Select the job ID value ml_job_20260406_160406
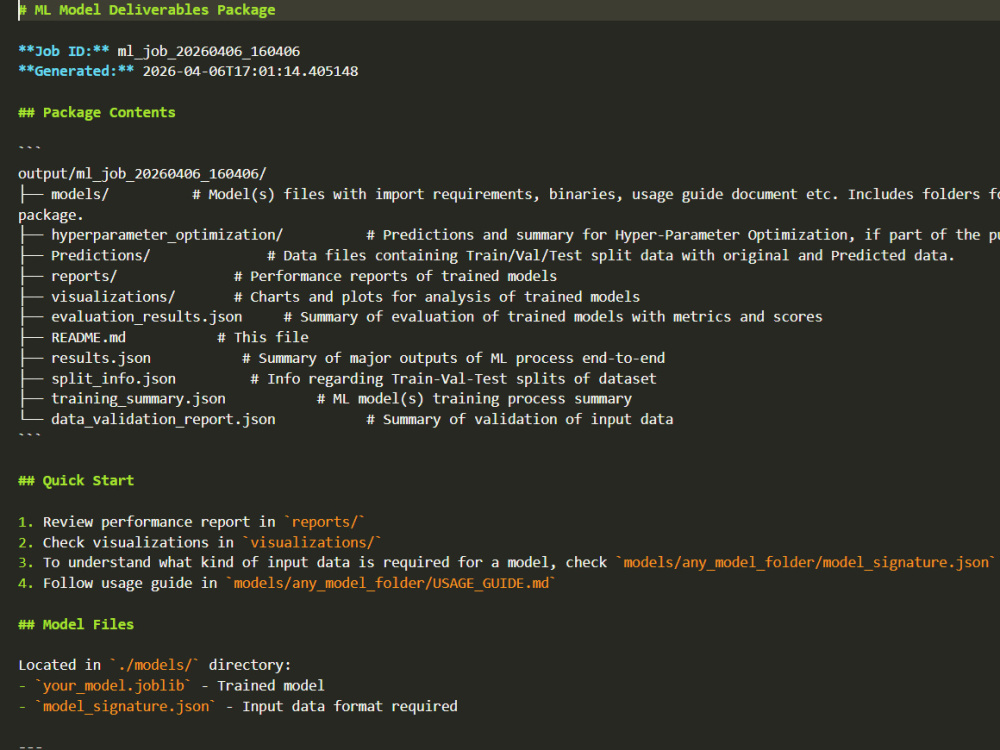The height and width of the screenshot is (750, 1000). click(x=209, y=51)
